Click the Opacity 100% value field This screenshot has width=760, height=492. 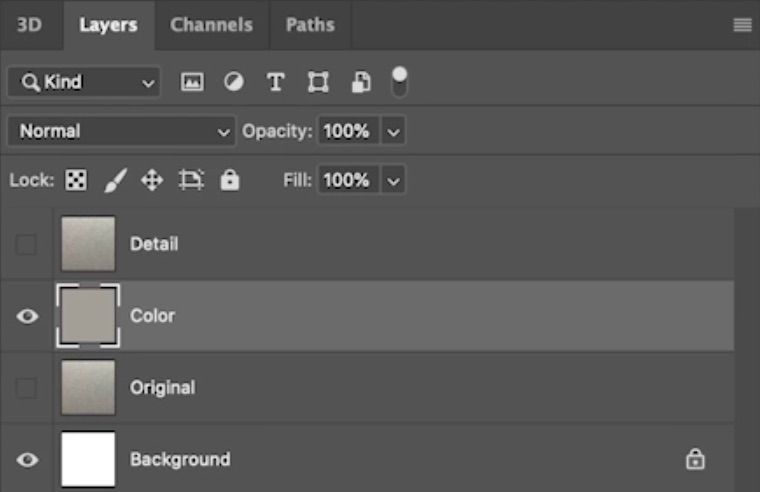coord(348,131)
